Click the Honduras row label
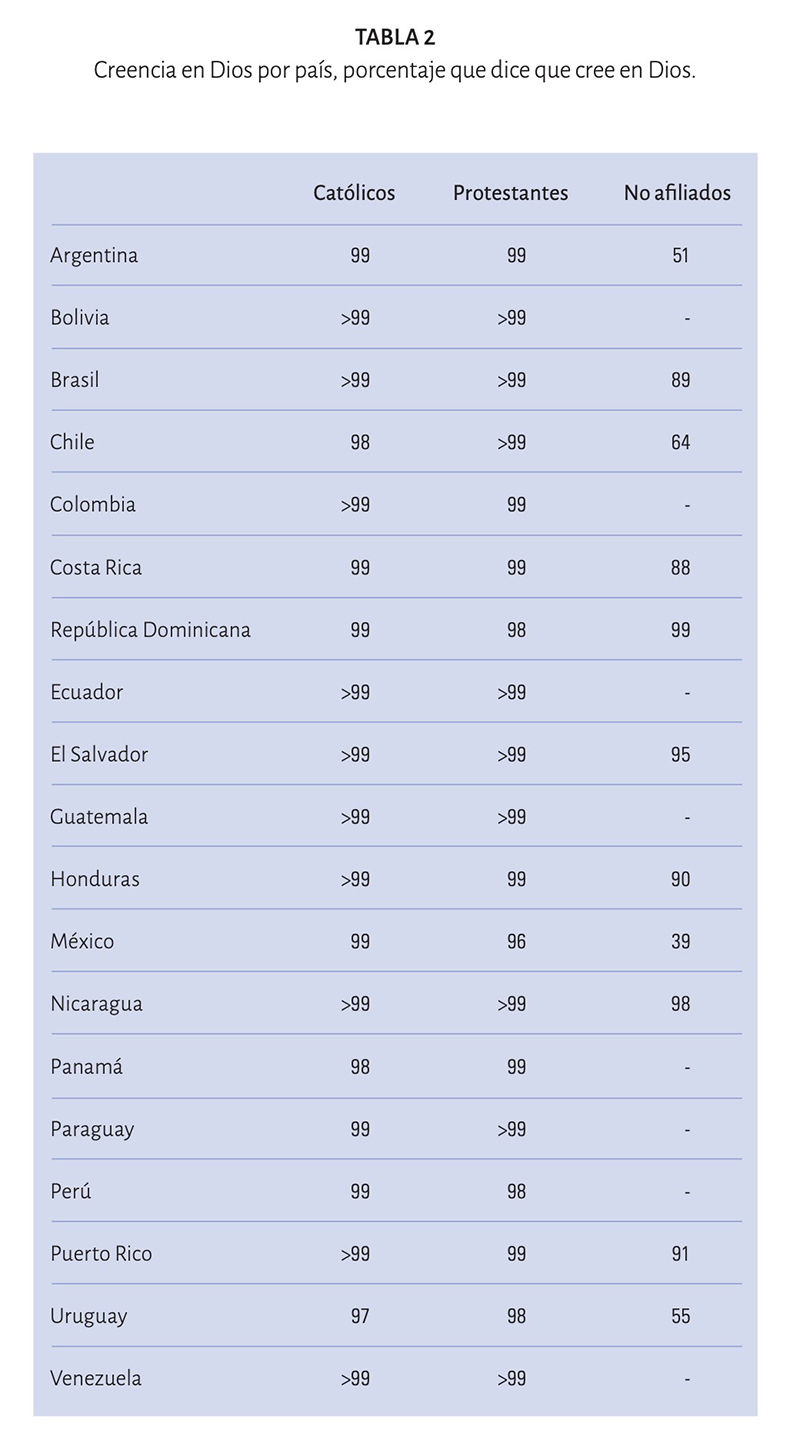800x1443 pixels. coord(95,879)
